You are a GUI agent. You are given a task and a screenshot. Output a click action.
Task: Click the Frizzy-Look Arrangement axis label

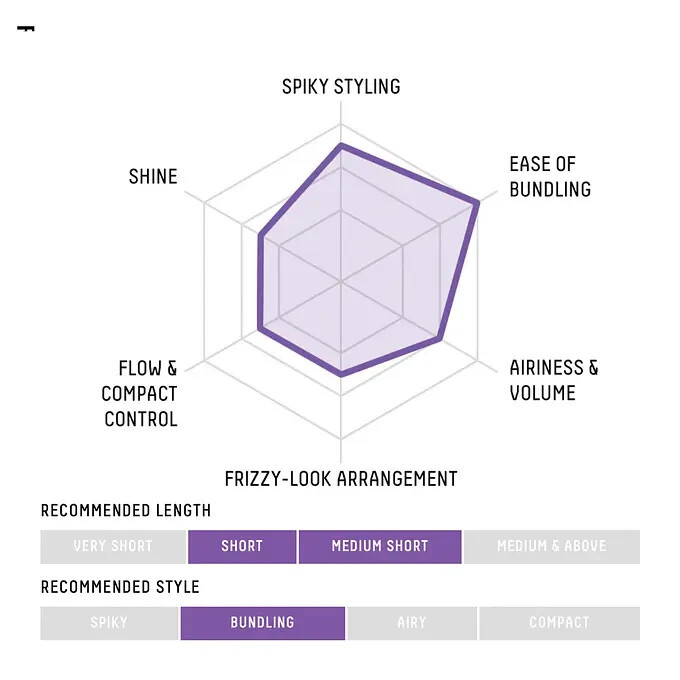tap(341, 479)
